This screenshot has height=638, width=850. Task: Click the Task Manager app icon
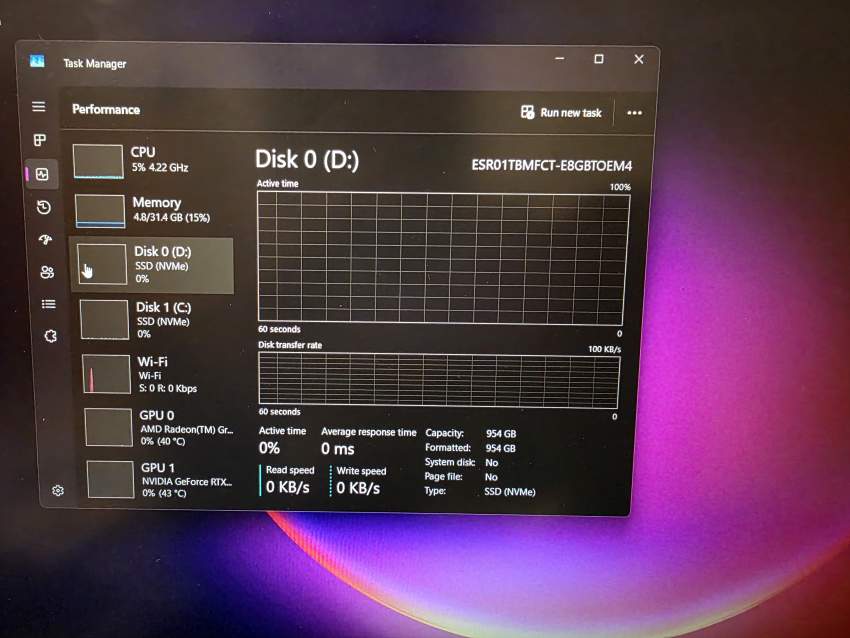(37, 61)
